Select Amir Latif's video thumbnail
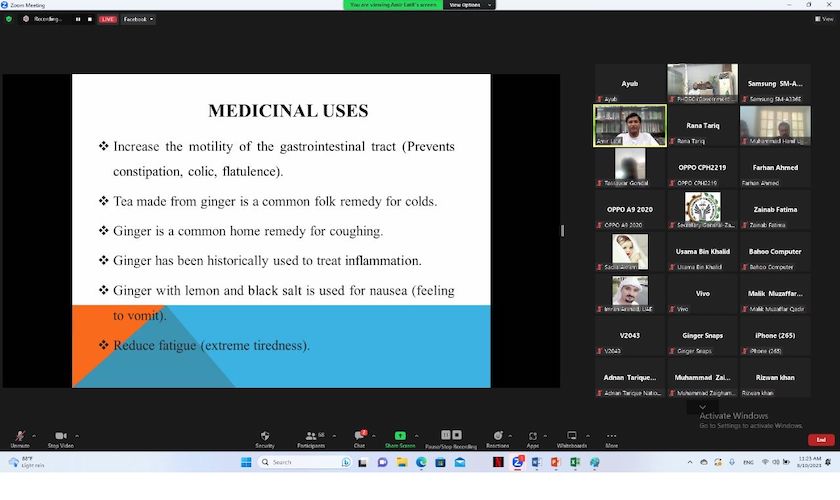This screenshot has height=500, width=840. pos(630,124)
